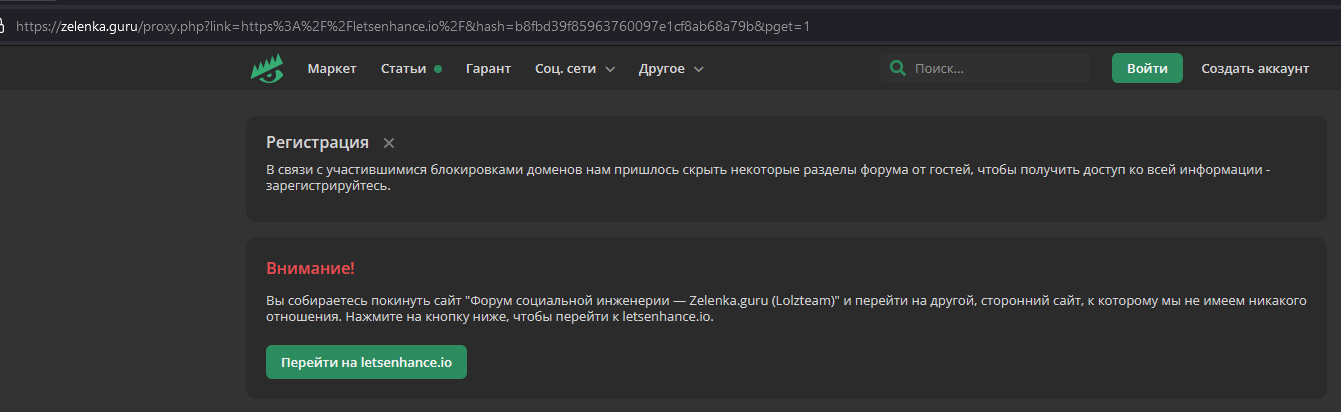Focus the Поиск search input field
This screenshot has width=1341, height=412.
[995, 68]
